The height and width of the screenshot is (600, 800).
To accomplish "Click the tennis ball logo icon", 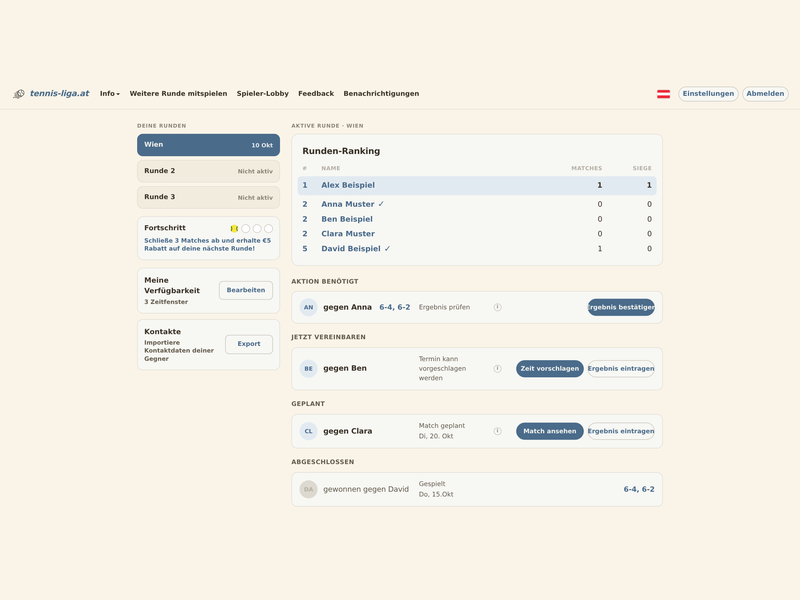I will click(19, 94).
